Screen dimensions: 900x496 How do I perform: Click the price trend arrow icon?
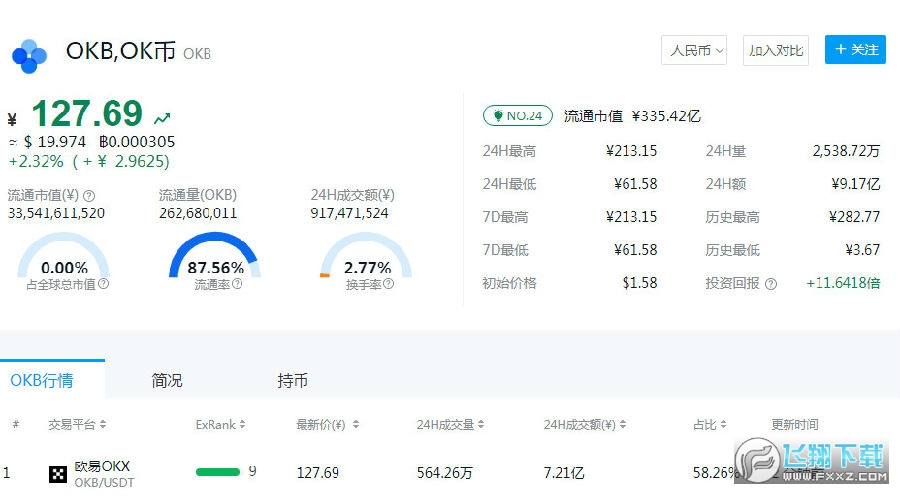pyautogui.click(x=162, y=118)
